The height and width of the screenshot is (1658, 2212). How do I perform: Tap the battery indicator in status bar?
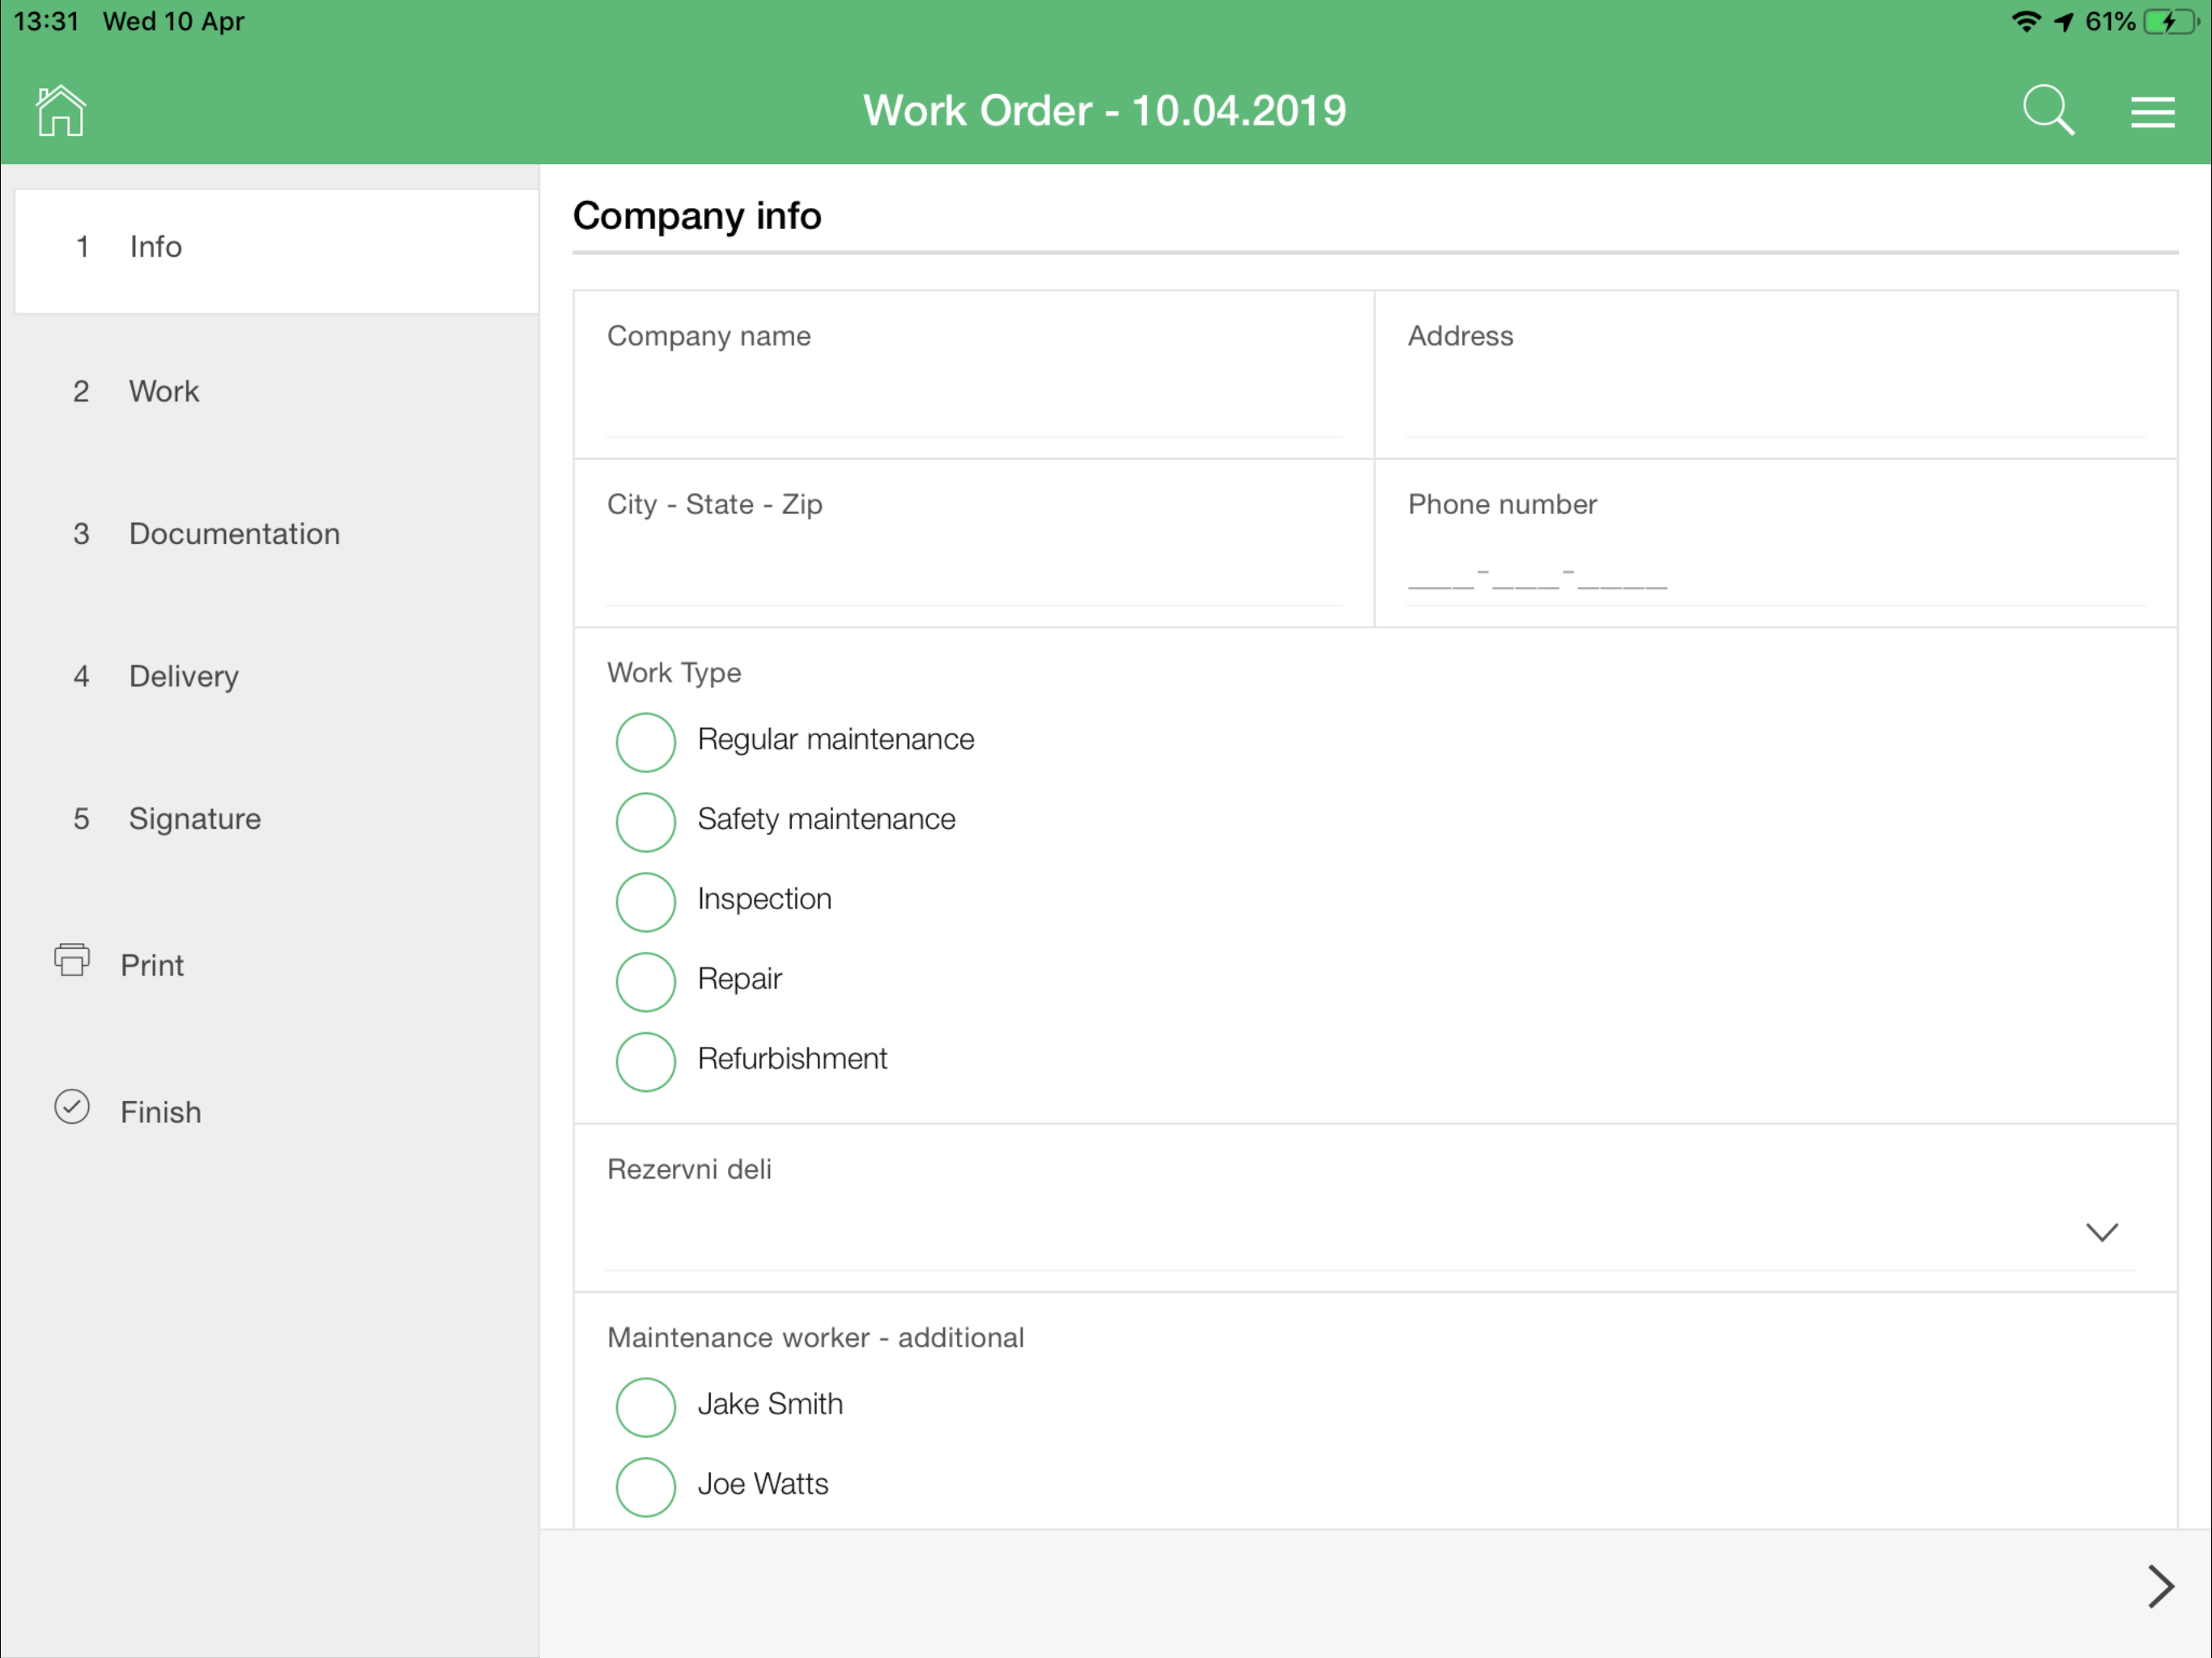tap(2170, 22)
